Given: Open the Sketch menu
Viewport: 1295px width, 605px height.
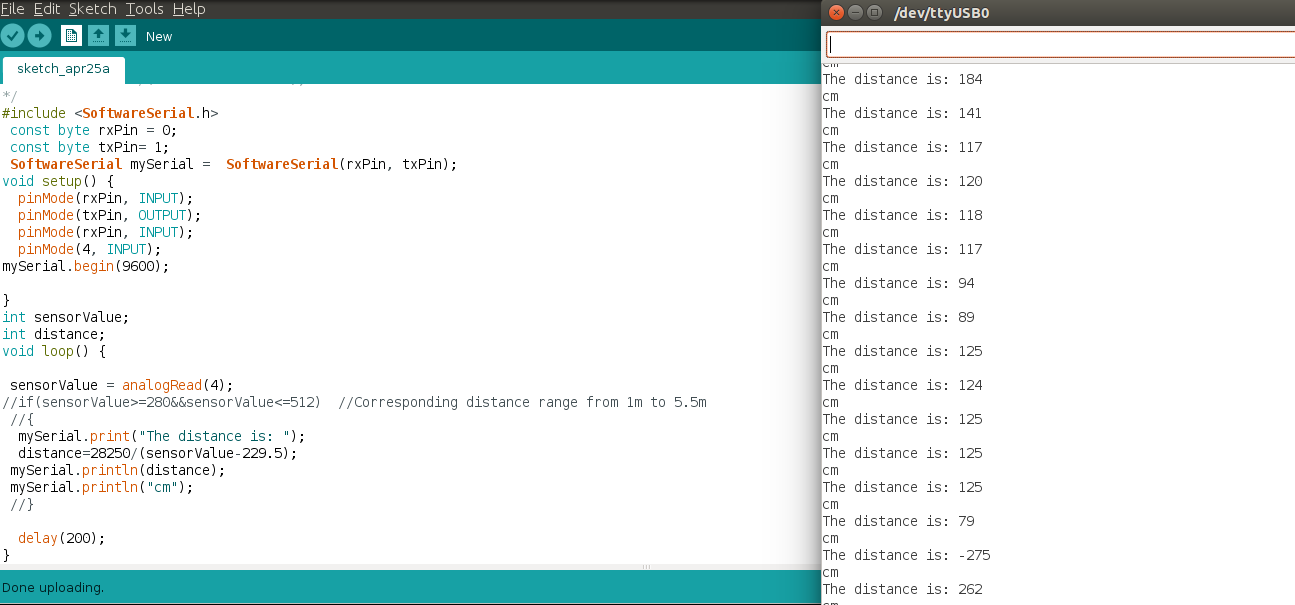Looking at the screenshot, I should pos(92,9).
